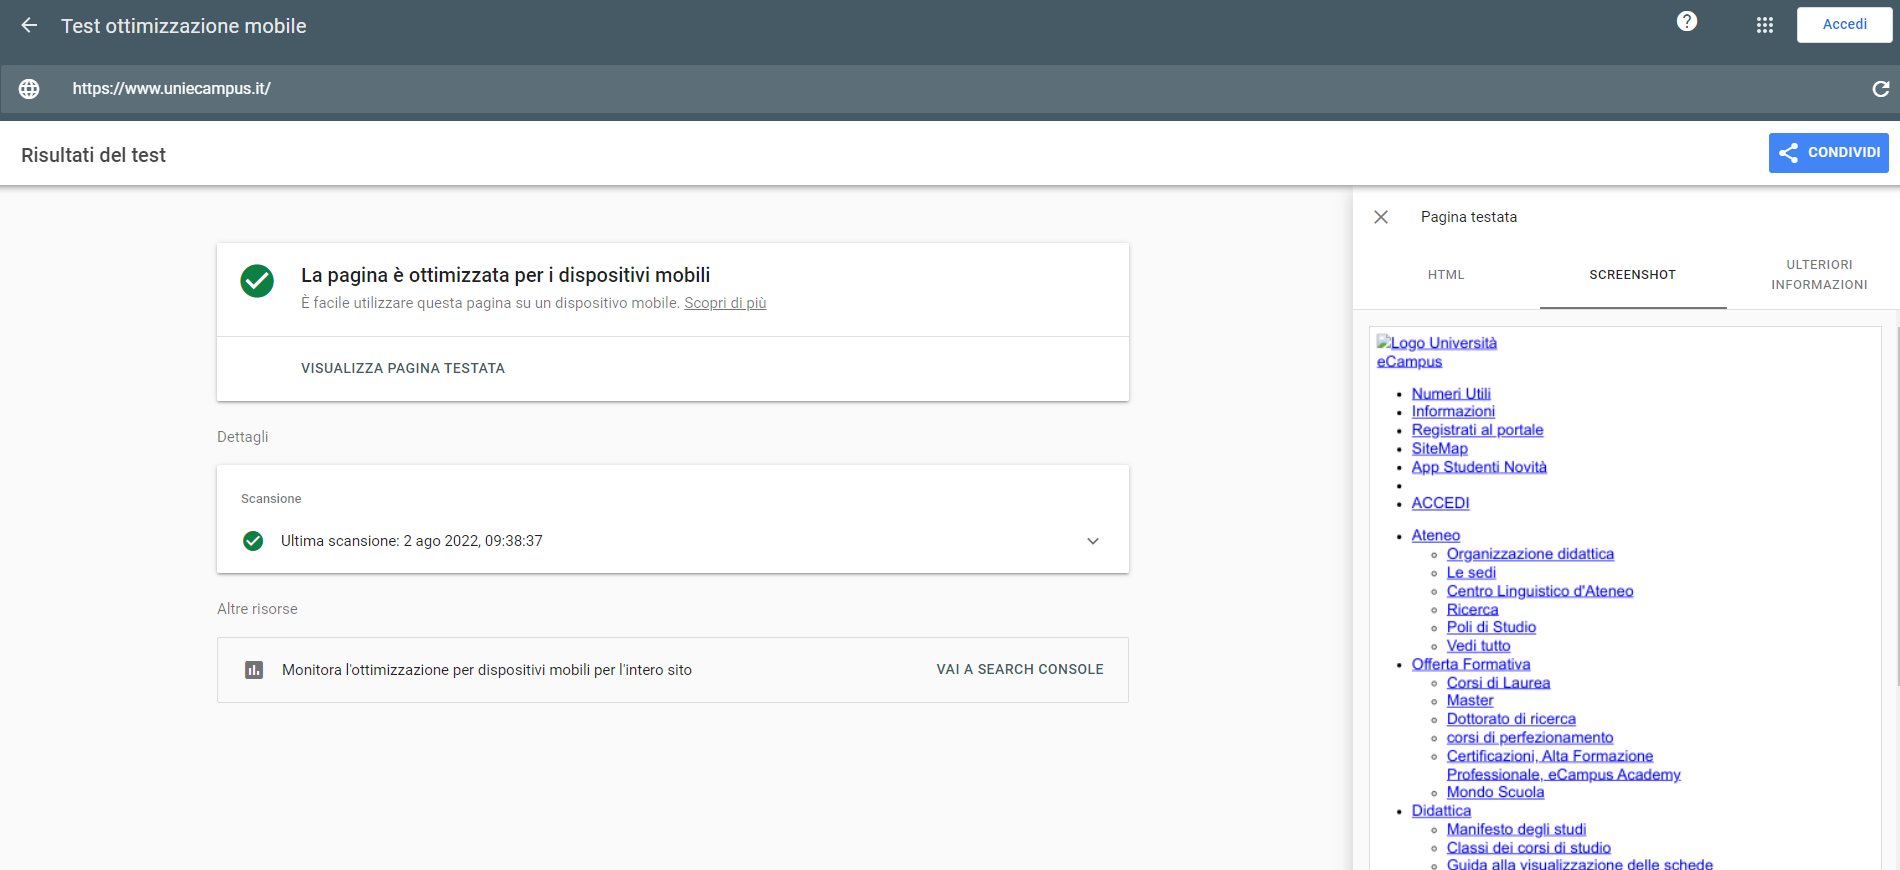The height and width of the screenshot is (870, 1900).
Task: Click the Logo Università eCampus image link
Action: click(x=1436, y=352)
